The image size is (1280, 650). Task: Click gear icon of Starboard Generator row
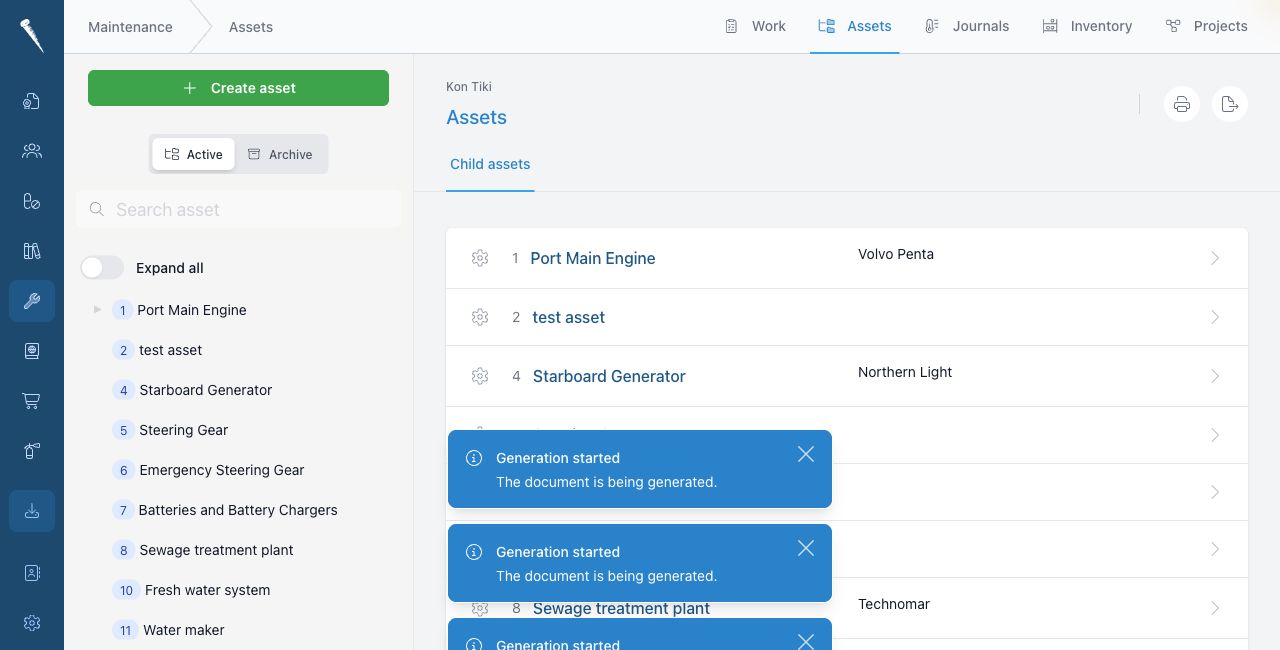click(480, 376)
